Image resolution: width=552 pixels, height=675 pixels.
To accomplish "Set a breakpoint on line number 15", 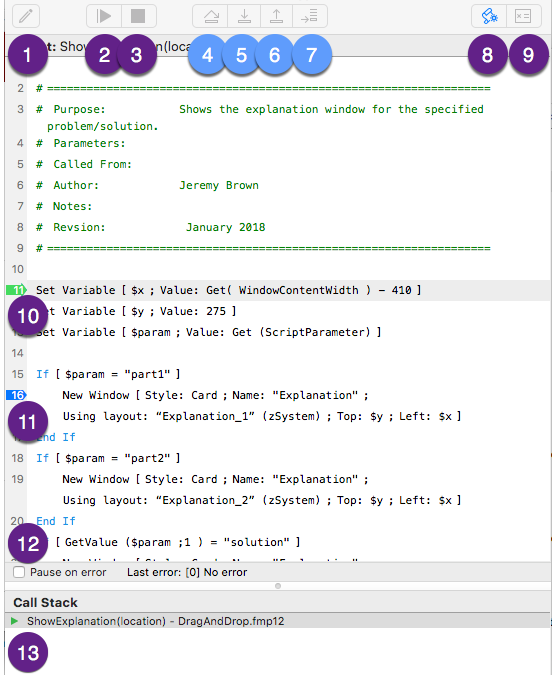I will pyautogui.click(x=17, y=374).
